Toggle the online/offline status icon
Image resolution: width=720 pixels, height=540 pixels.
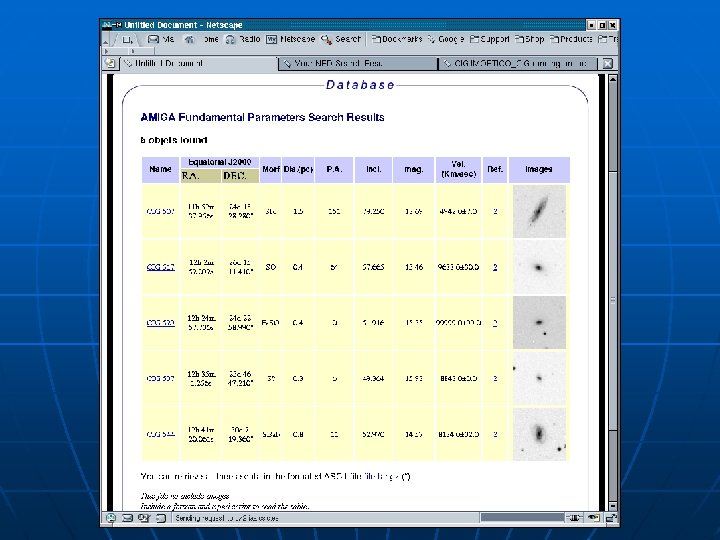point(574,518)
